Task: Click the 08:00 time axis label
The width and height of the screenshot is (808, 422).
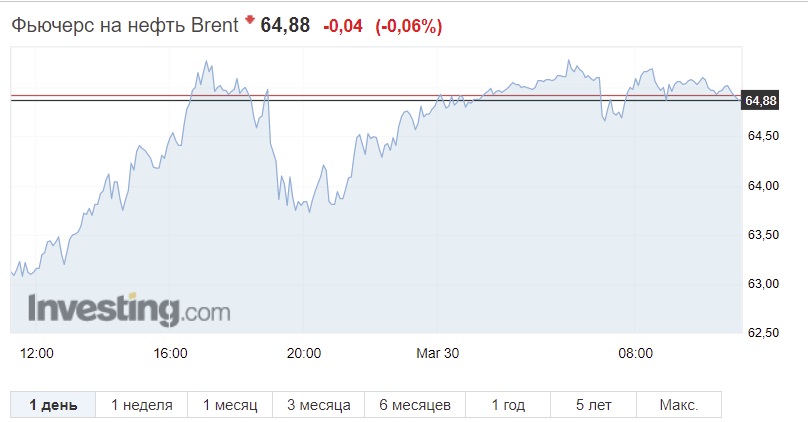Action: coord(635,353)
